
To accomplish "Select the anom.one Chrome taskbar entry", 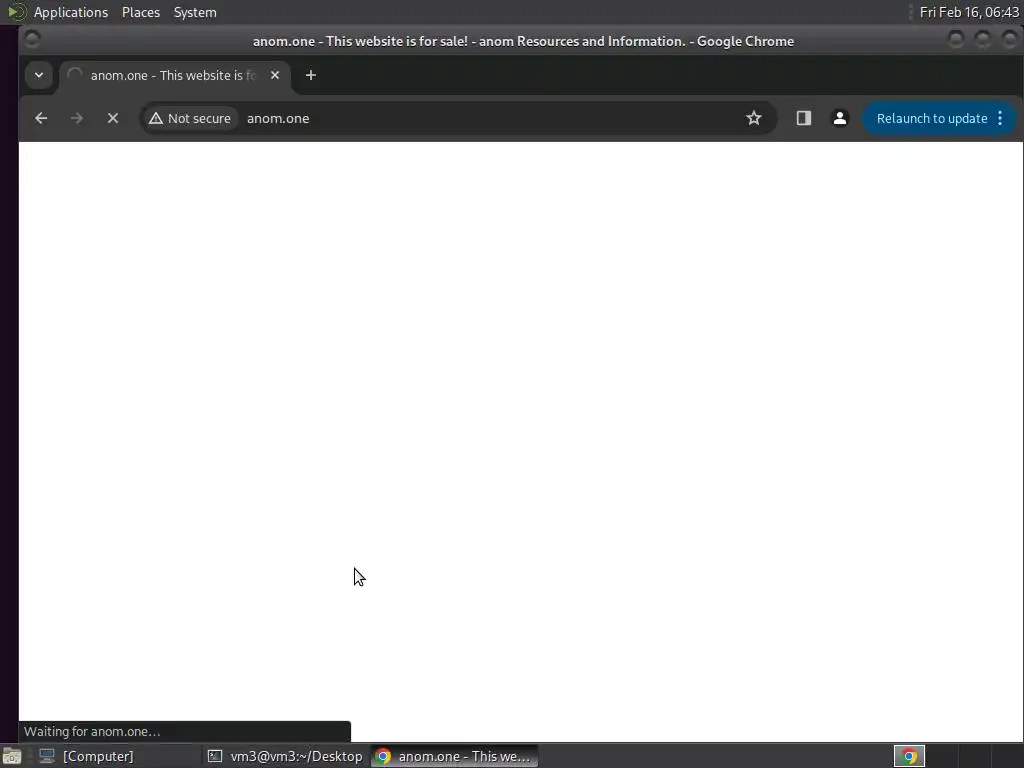I will tap(455, 756).
